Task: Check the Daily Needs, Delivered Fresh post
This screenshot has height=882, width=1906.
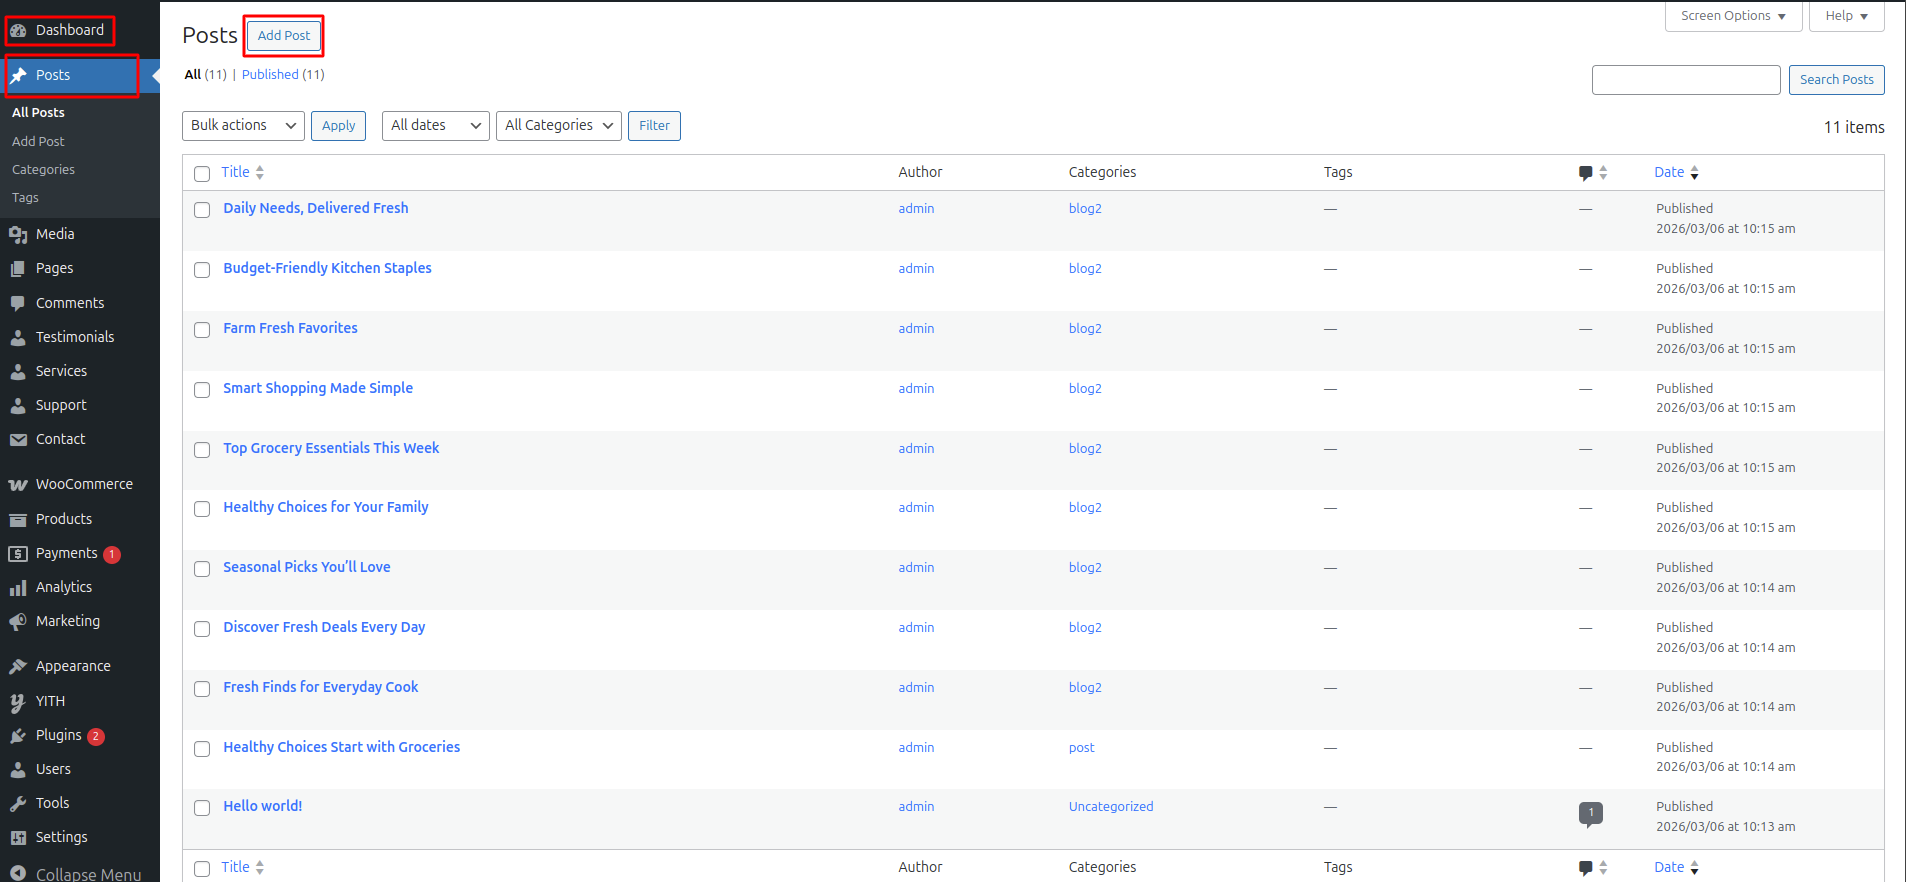Action: click(202, 210)
